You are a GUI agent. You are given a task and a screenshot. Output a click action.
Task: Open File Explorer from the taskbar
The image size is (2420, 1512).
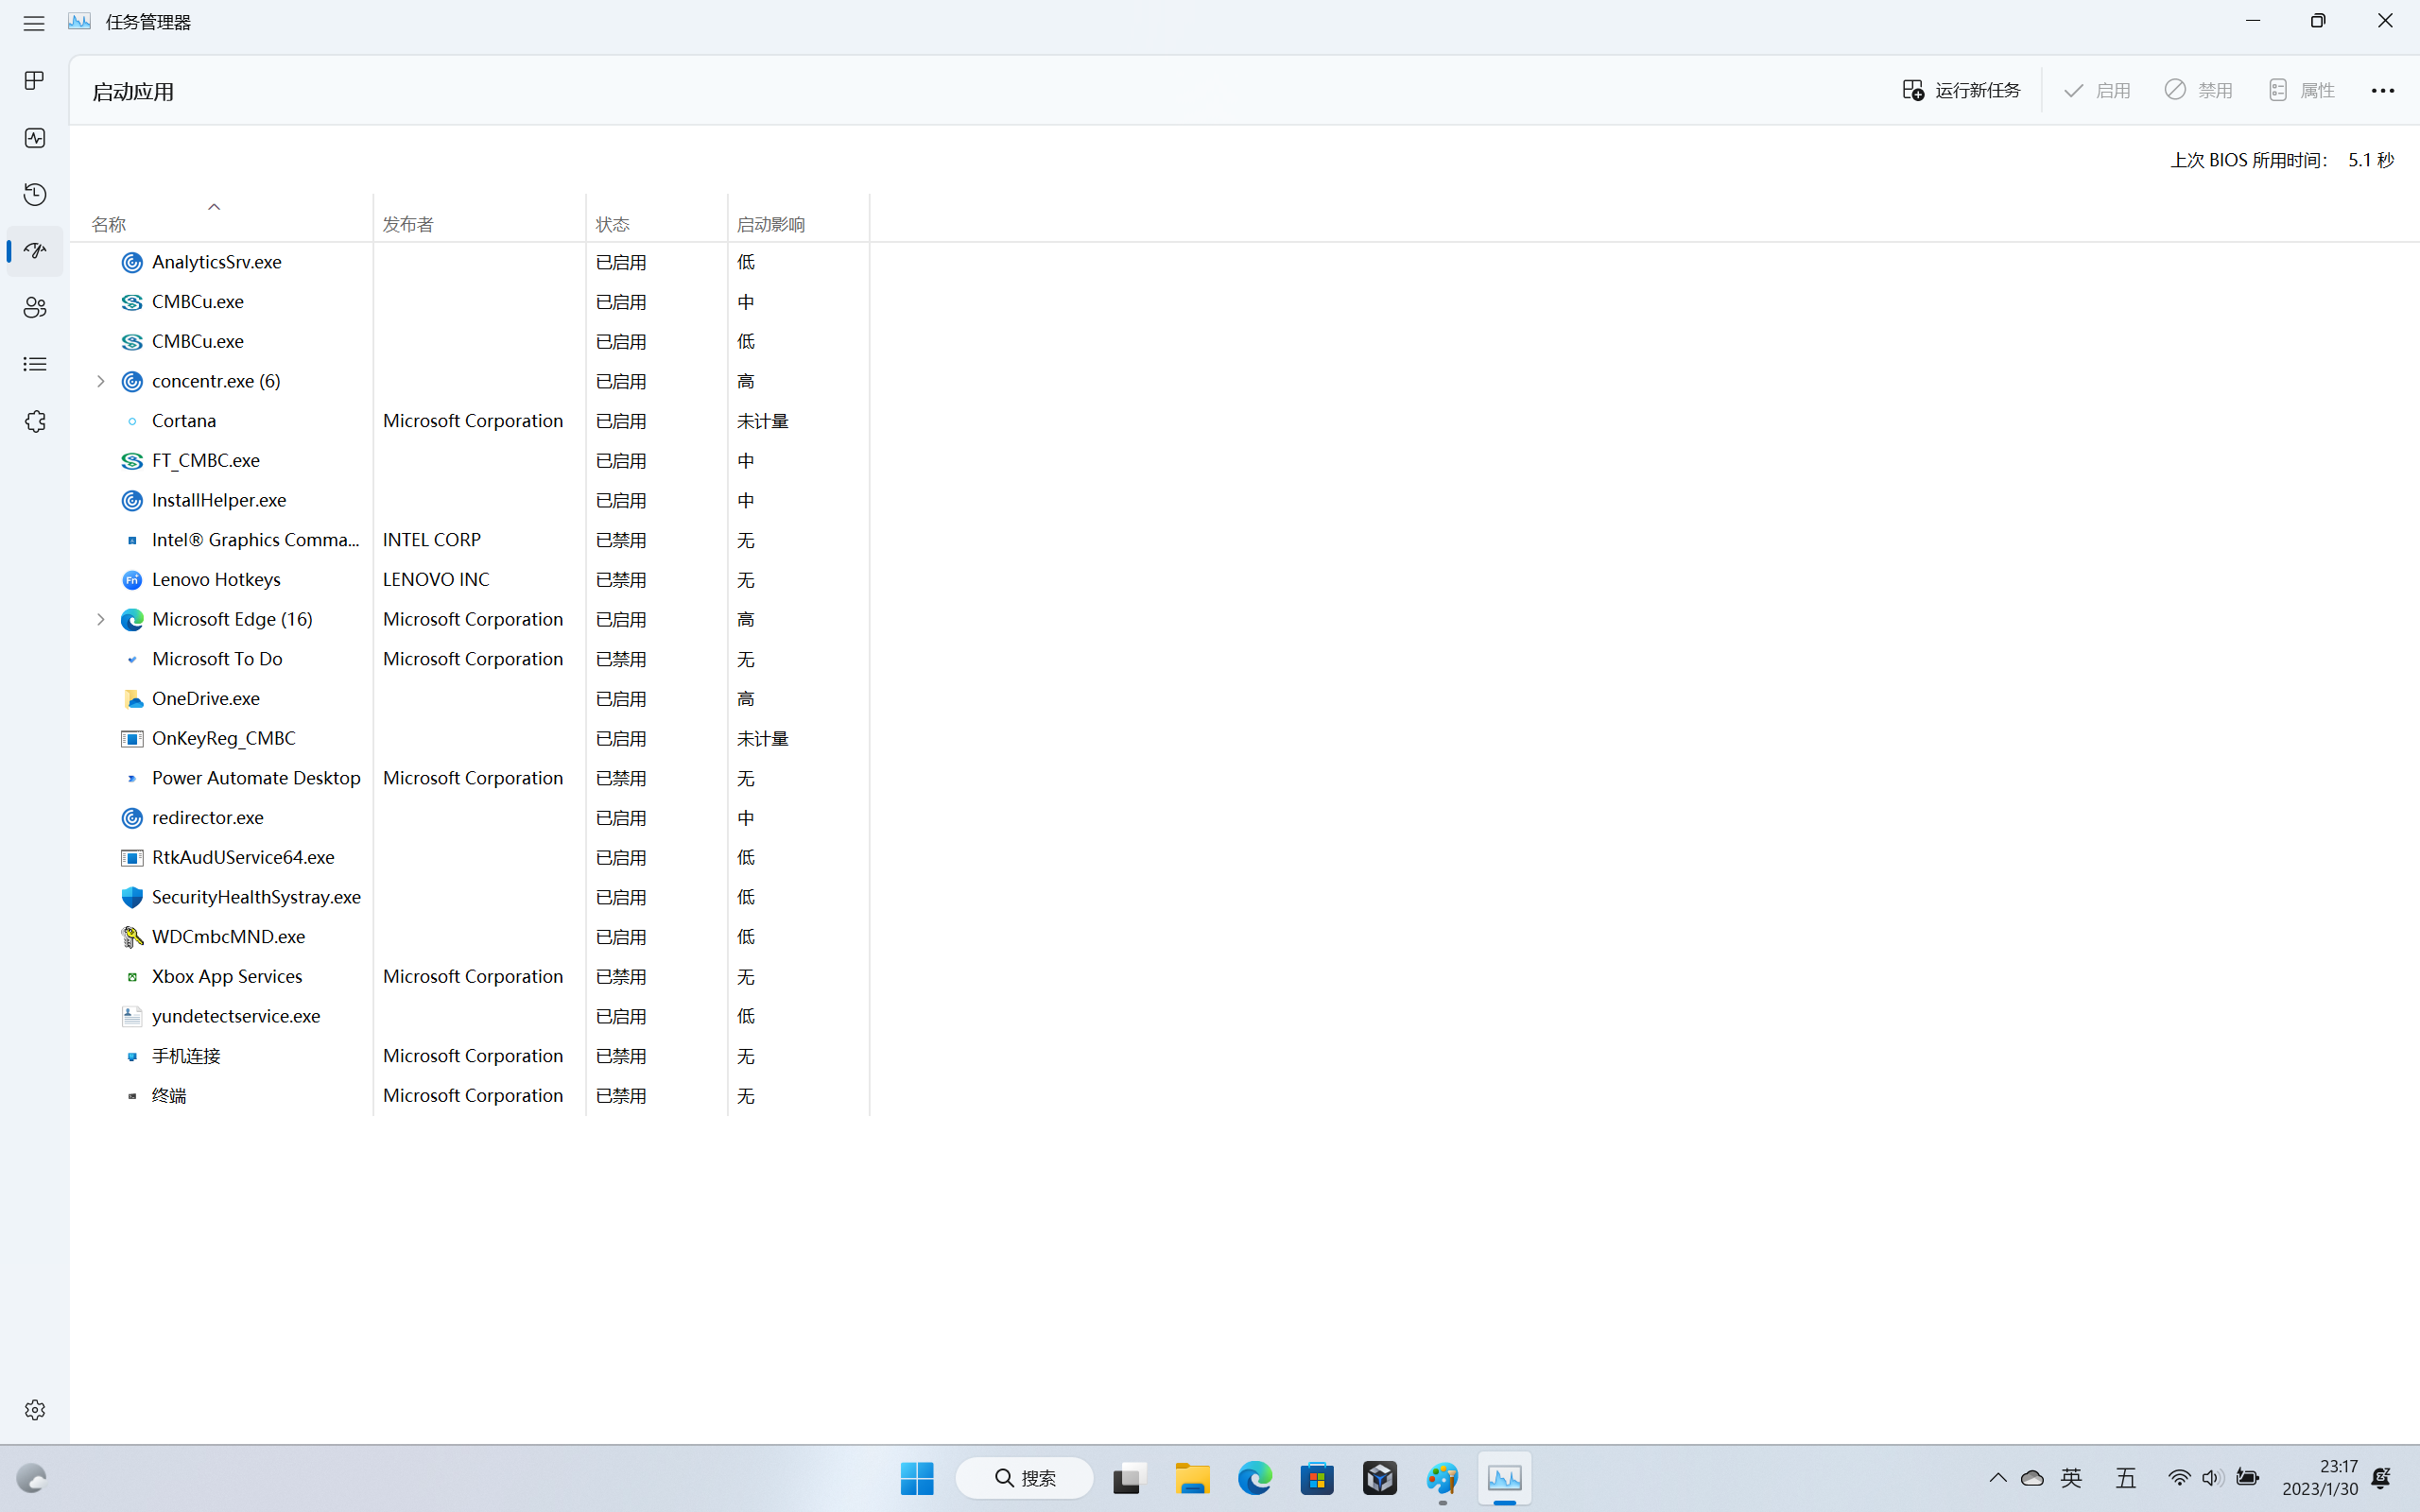pos(1191,1478)
